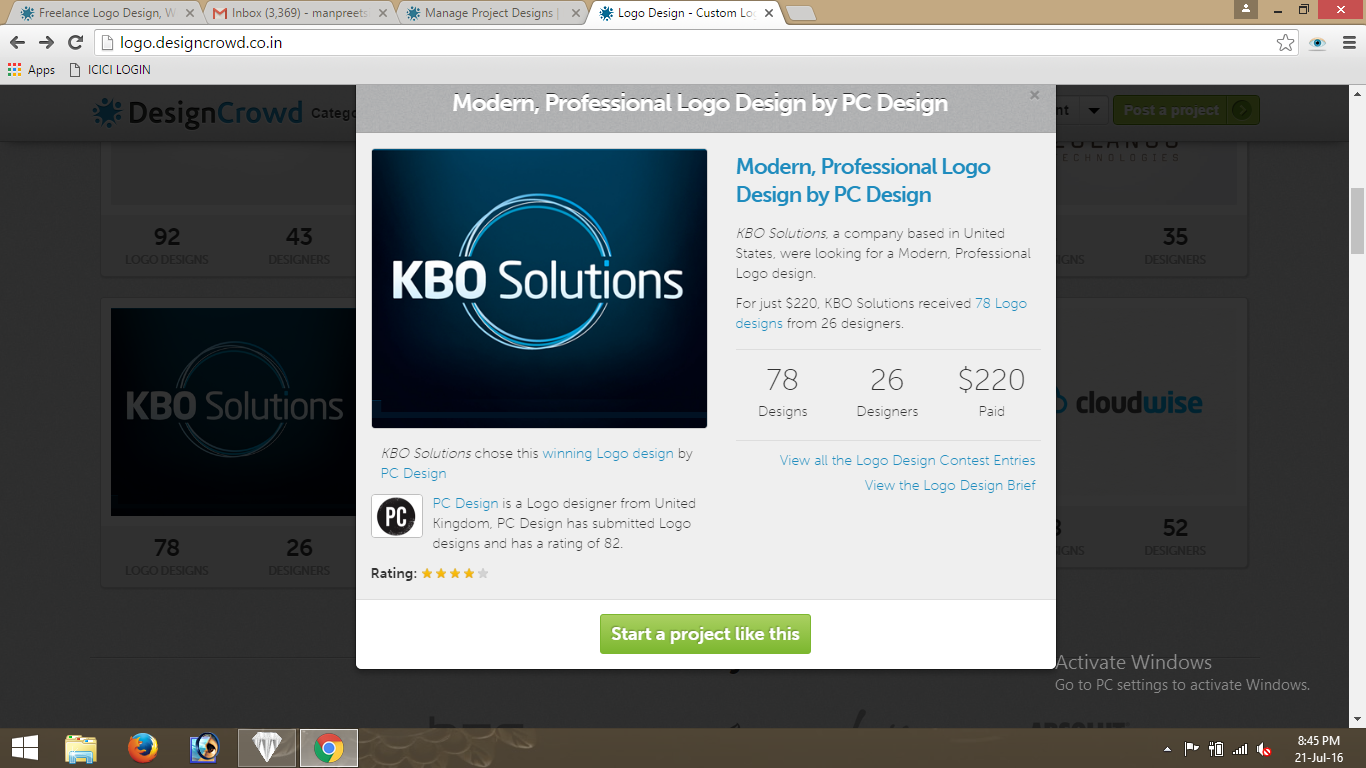
Task: Go back using the browser back arrow
Action: [x=18, y=42]
